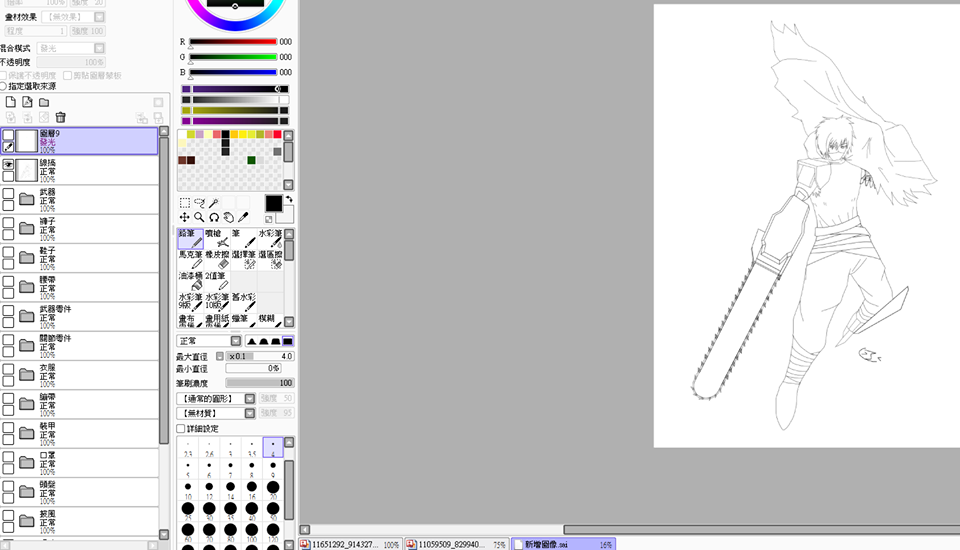Enable 詳細設定 detailed settings checkbox
The image size is (960, 550).
click(181, 429)
